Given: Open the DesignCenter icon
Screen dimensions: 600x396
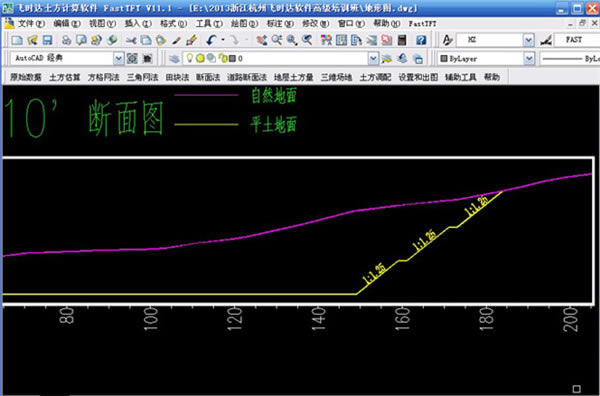Looking at the screenshot, I should click(x=341, y=40).
